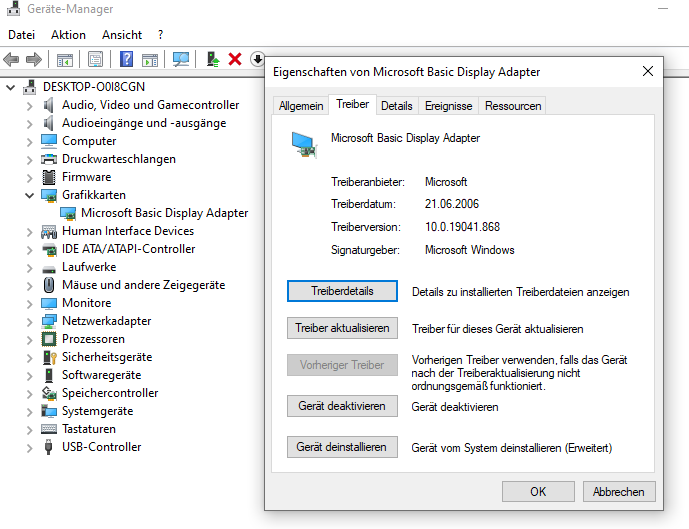
Task: Click the Forward arrow toolbar icon
Action: pos(34,59)
